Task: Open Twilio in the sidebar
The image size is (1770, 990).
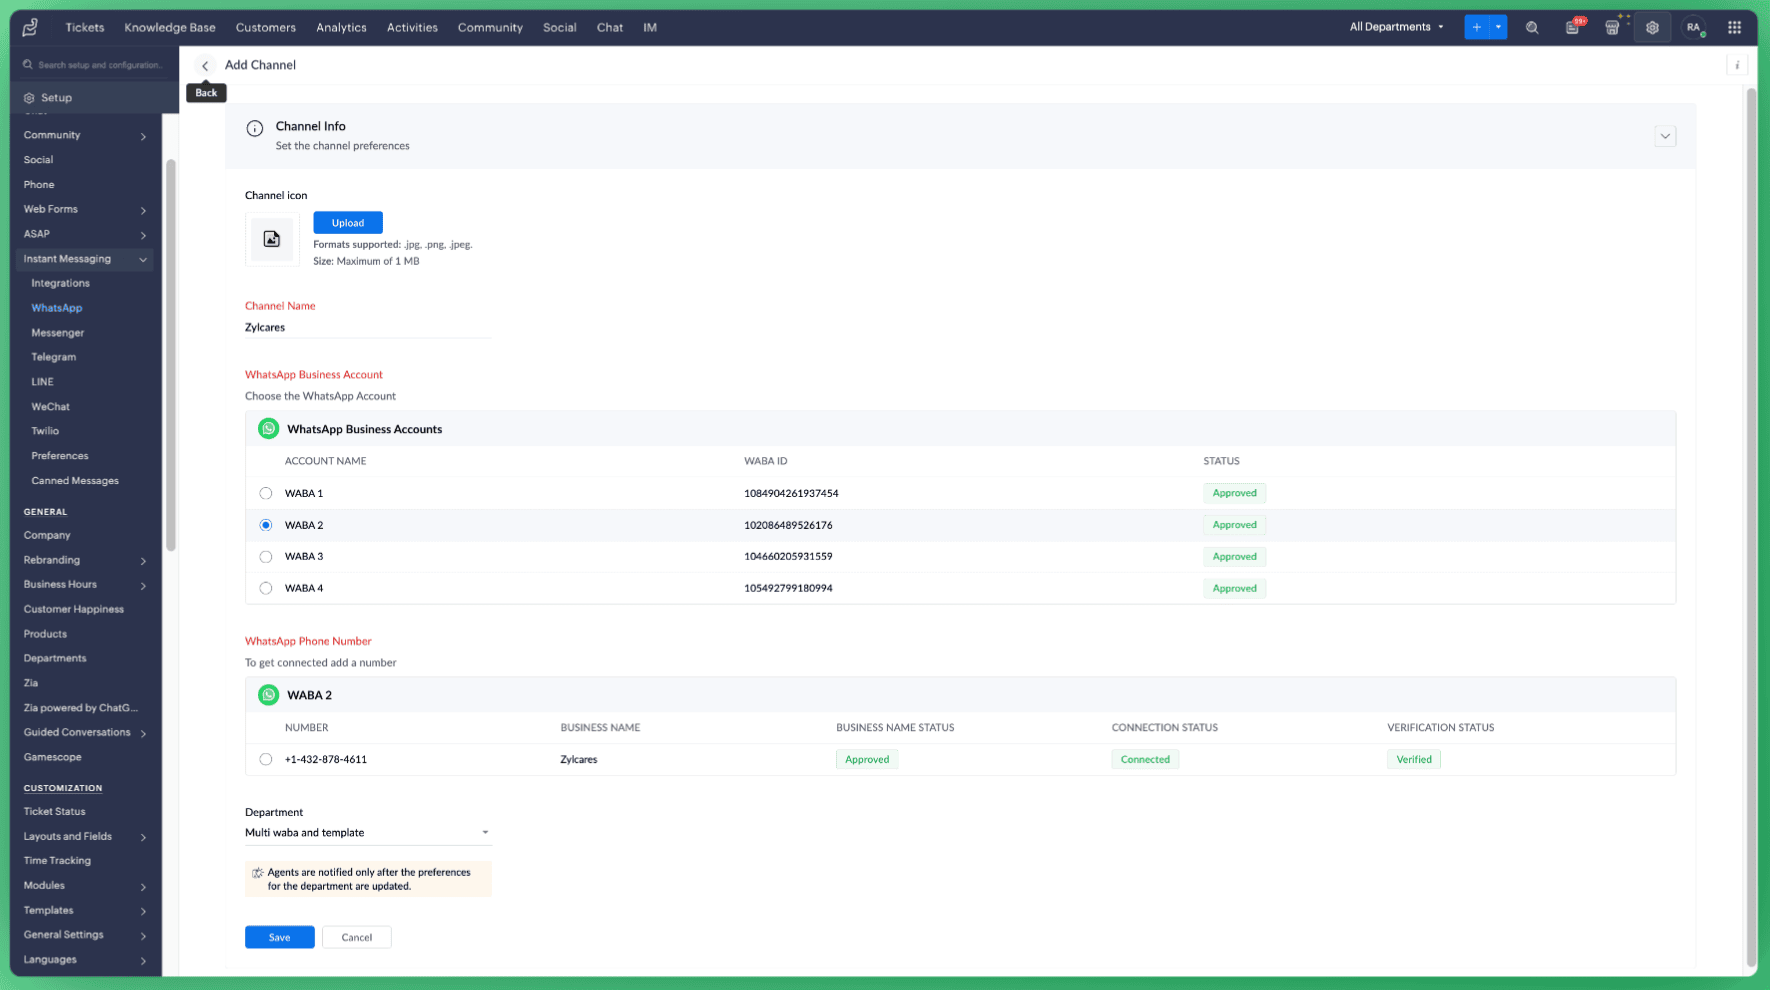Action: click(x=45, y=431)
